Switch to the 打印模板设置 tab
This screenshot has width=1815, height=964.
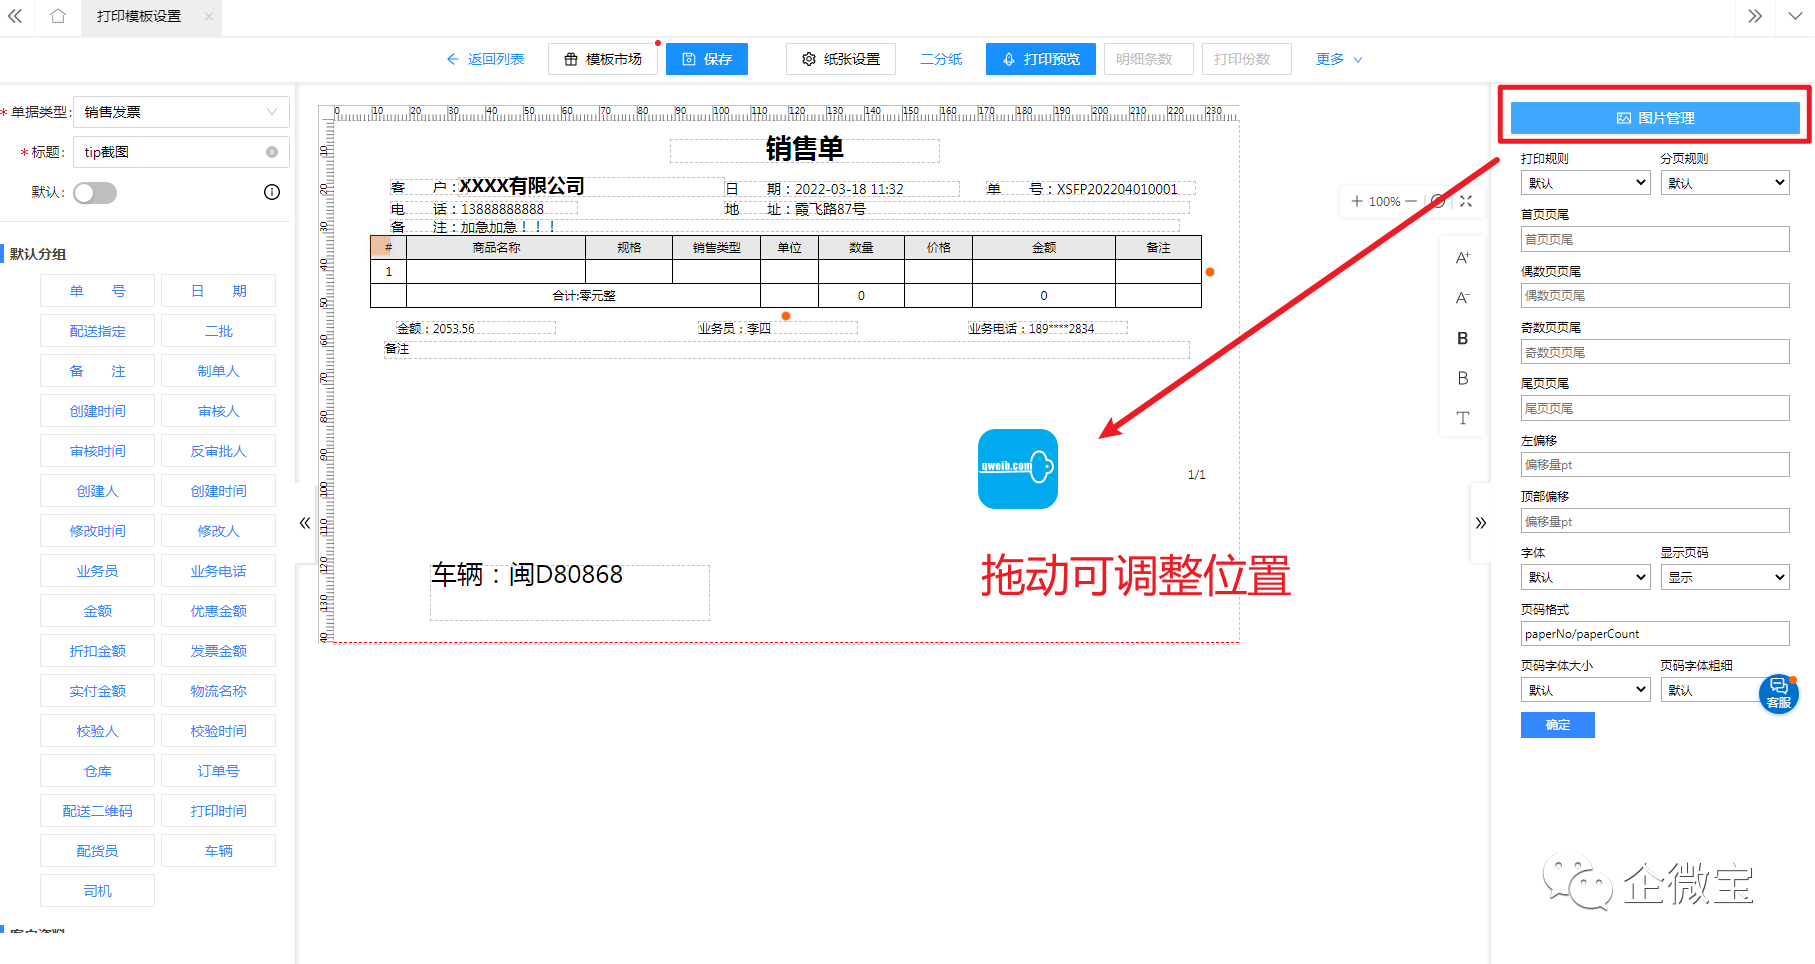pos(140,17)
